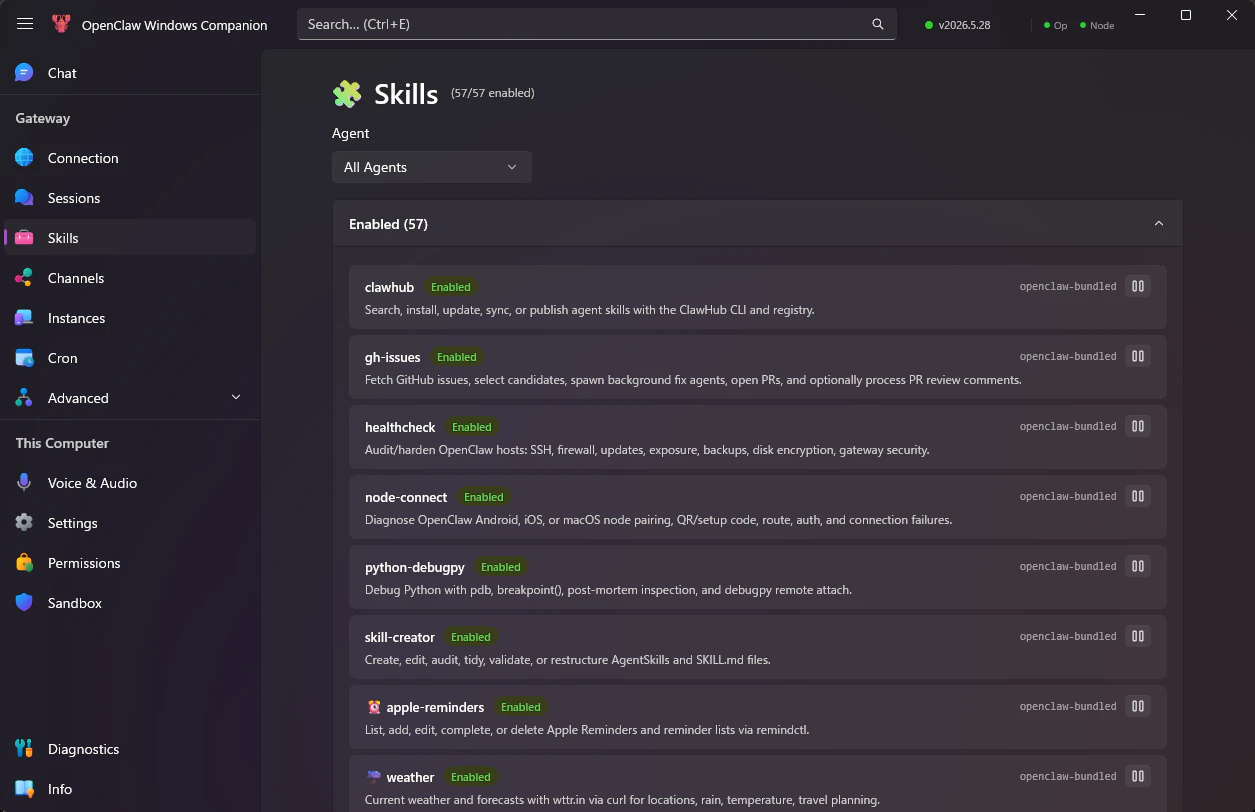Screen dimensions: 1255x812
Task: Click the Instances icon in sidebar
Action: (24, 318)
